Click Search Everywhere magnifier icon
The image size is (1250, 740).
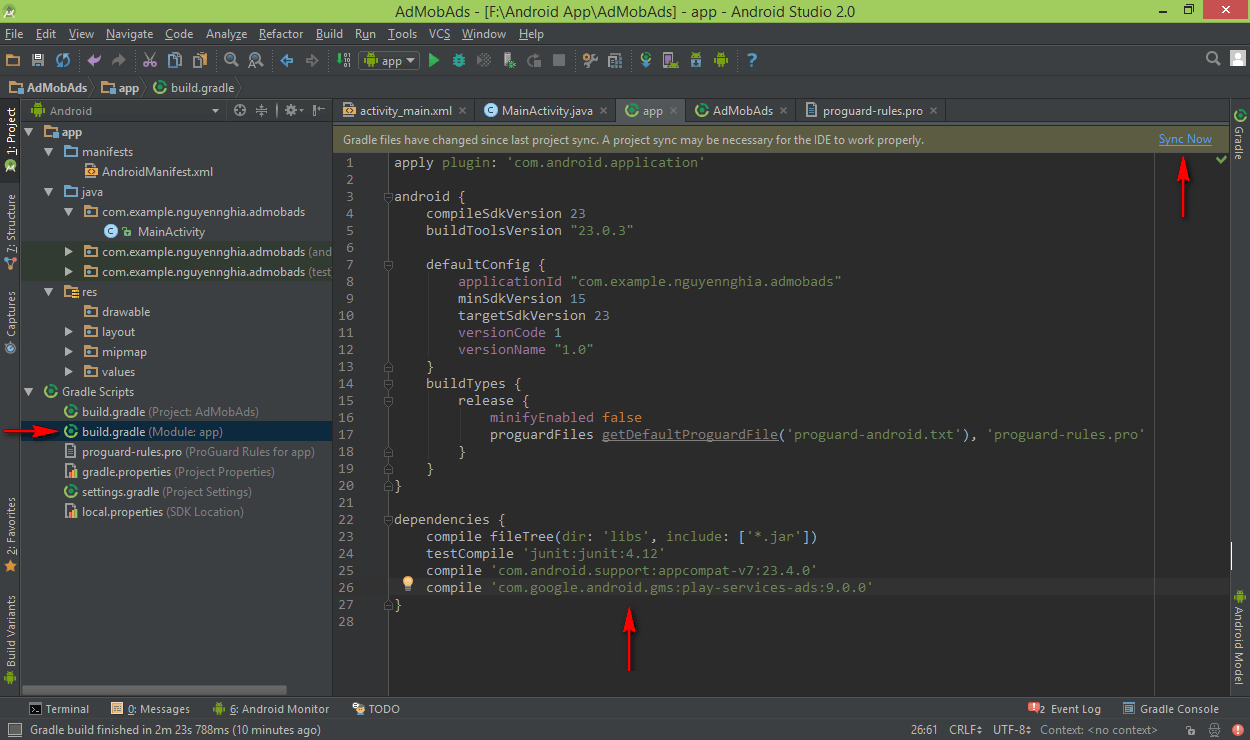(1213, 59)
